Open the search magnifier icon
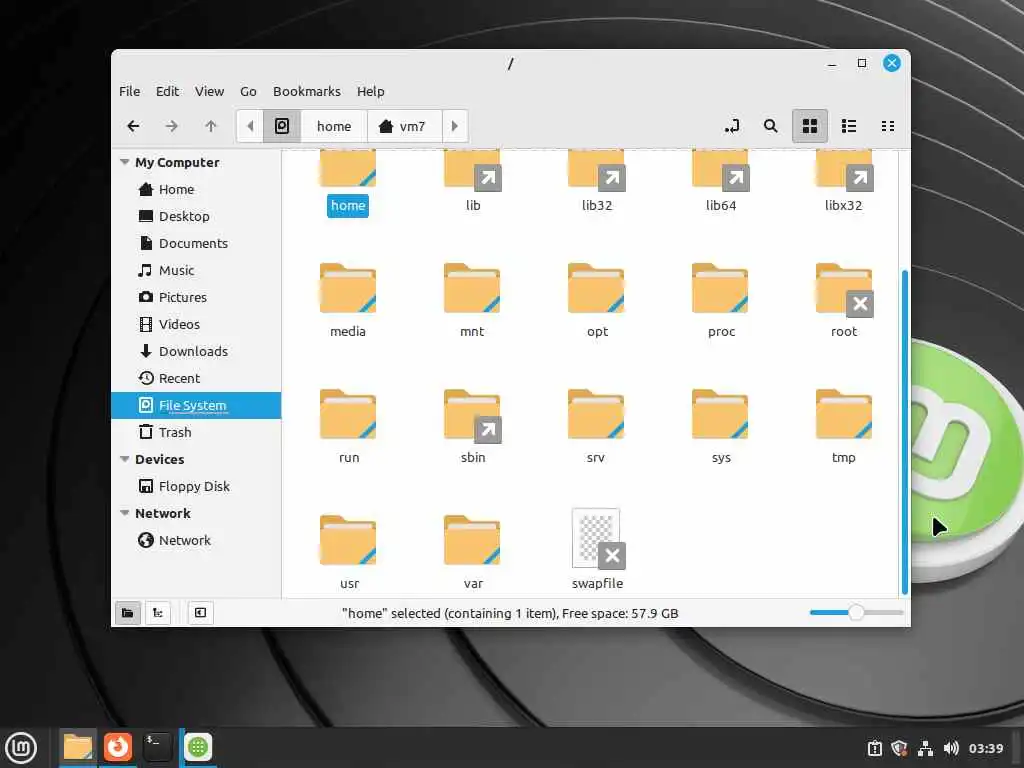1024x768 pixels. [771, 126]
